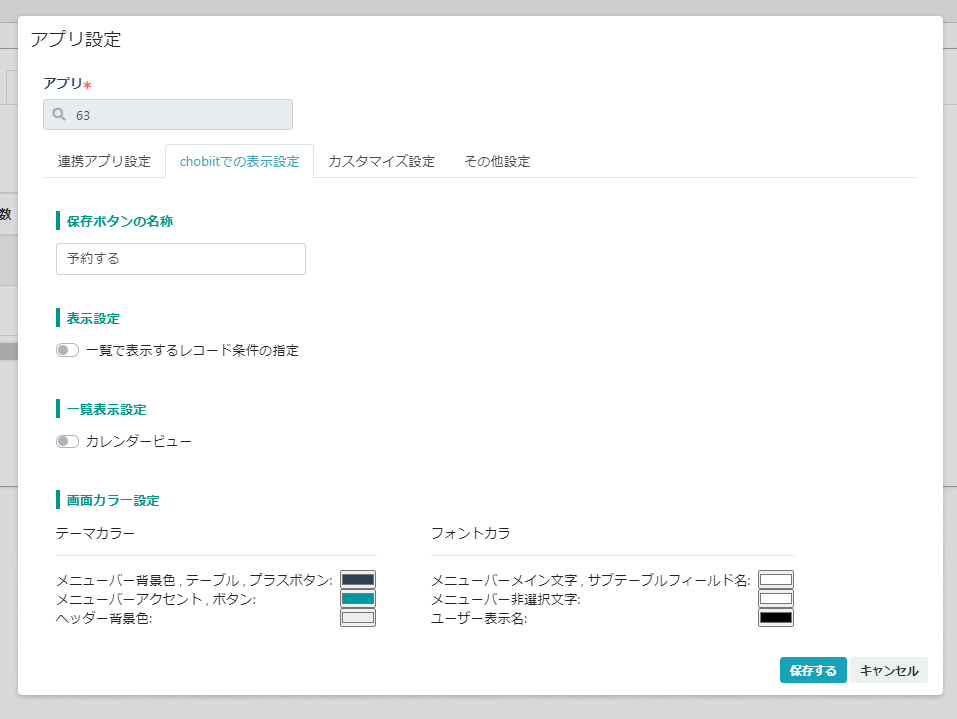Viewport: 957px width, 719px height.
Task: Open the ヘッダー背景色 color swatch
Action: click(x=358, y=618)
